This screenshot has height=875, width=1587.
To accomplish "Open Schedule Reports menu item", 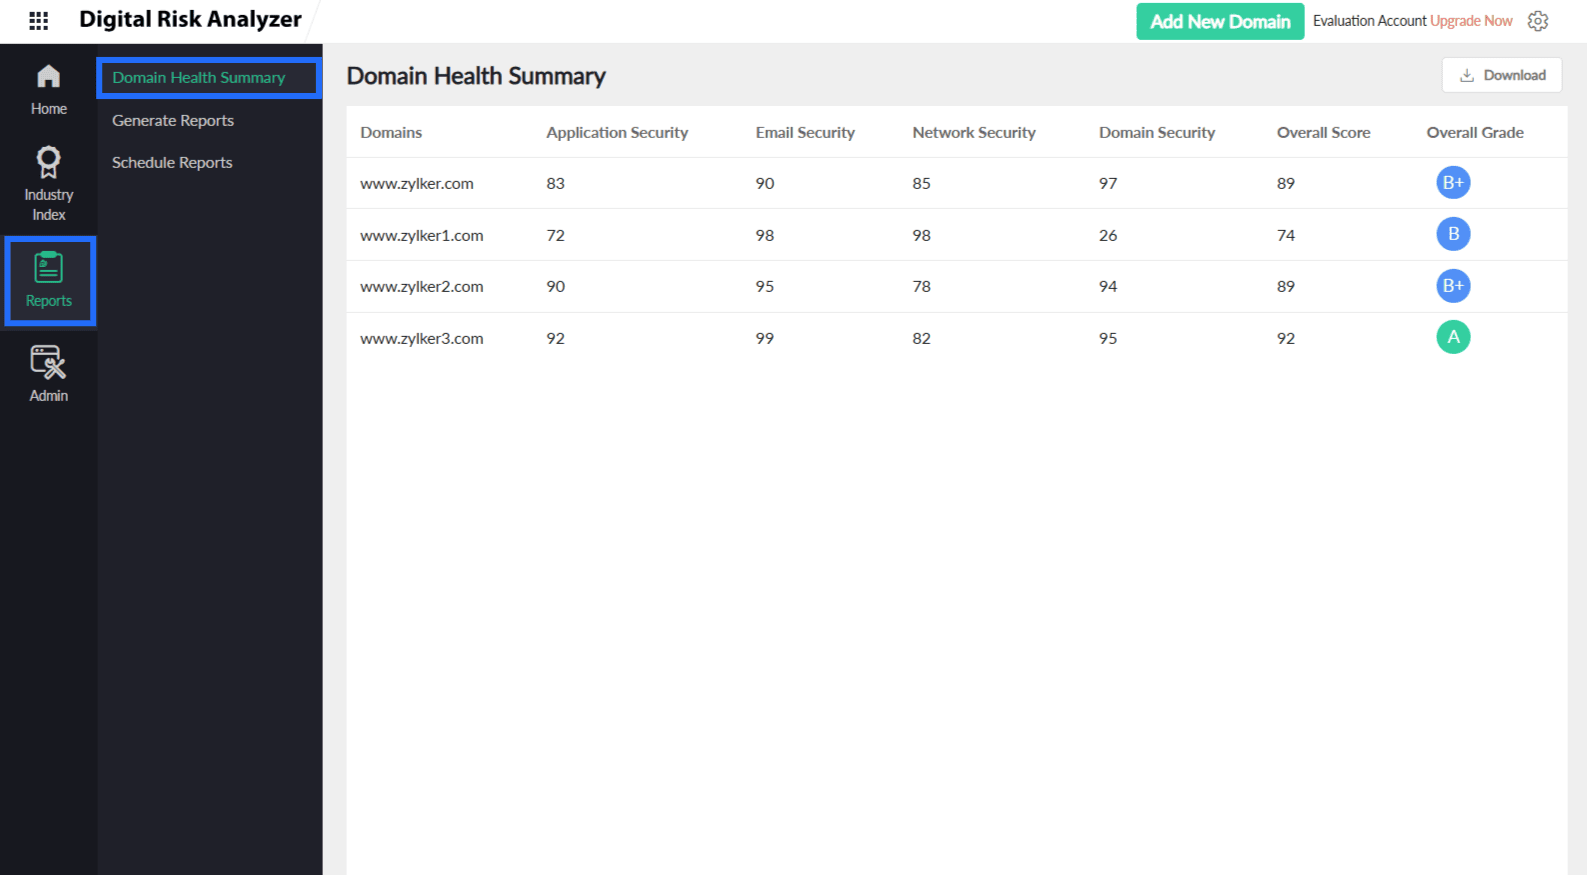I will [x=172, y=163].
